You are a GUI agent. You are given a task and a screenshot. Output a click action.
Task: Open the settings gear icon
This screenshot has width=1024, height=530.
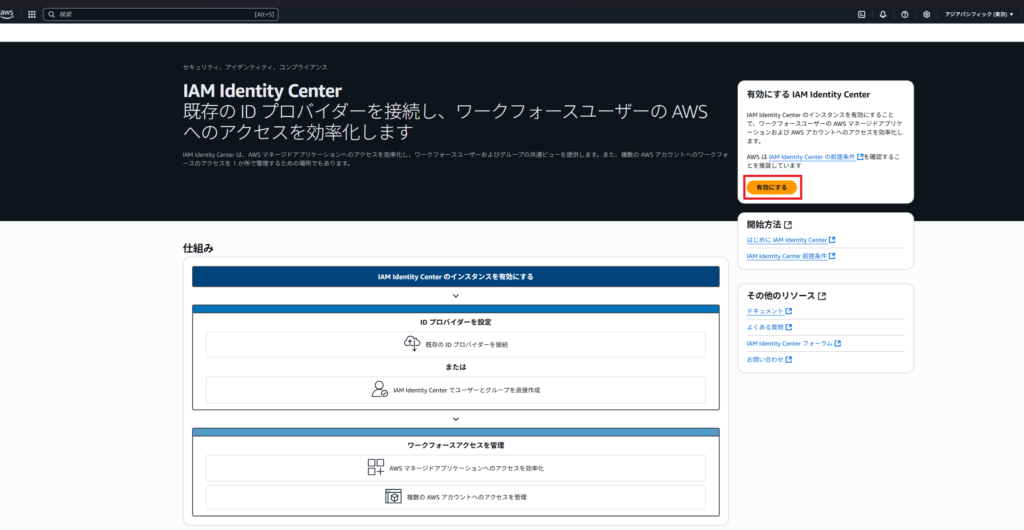pyautogui.click(x=926, y=14)
